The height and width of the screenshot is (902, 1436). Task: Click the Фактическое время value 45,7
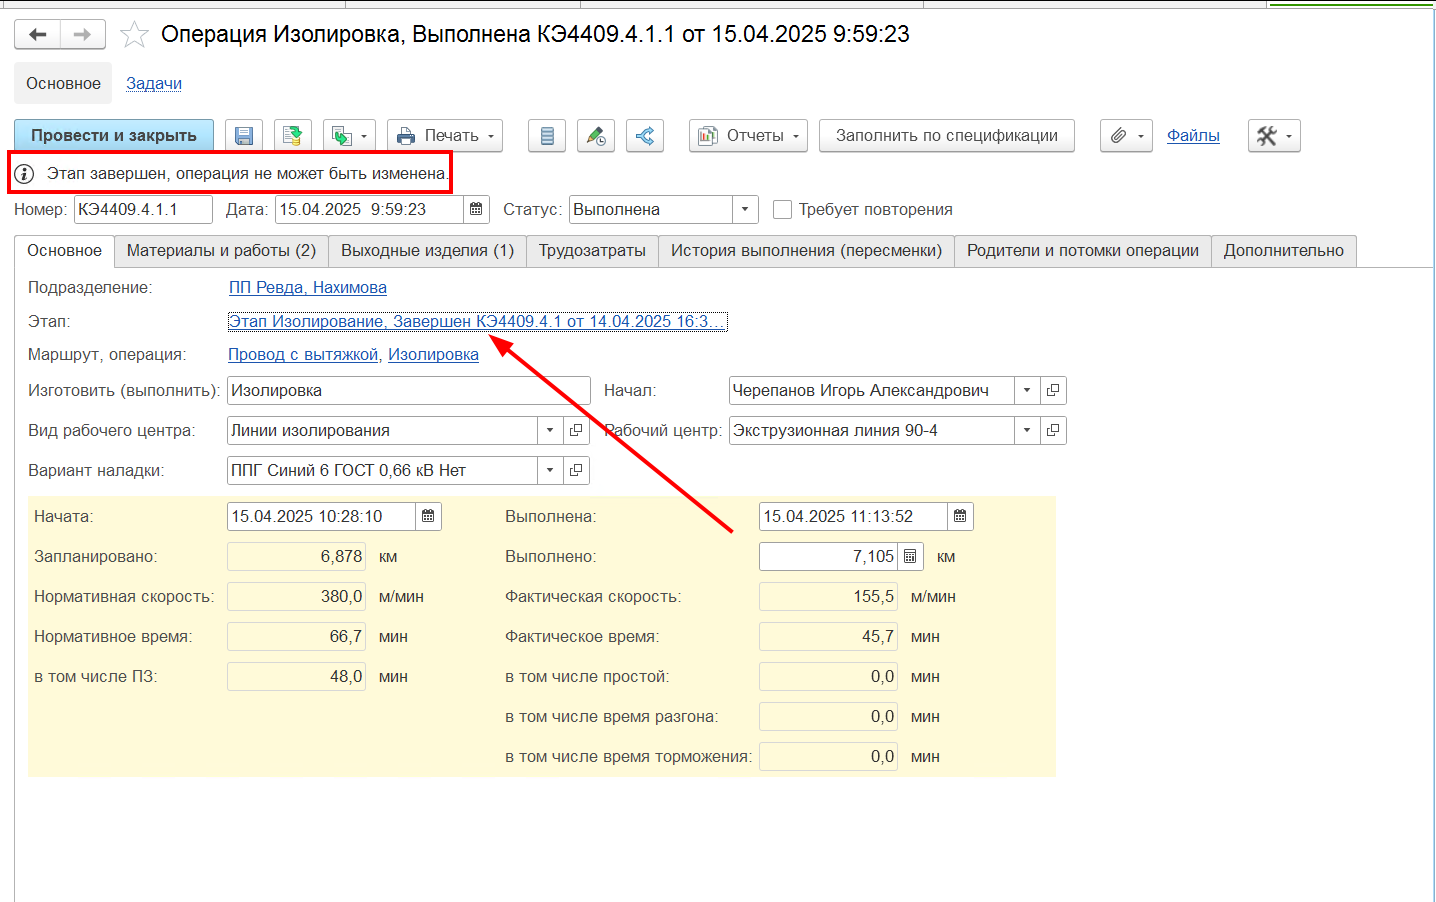point(828,636)
